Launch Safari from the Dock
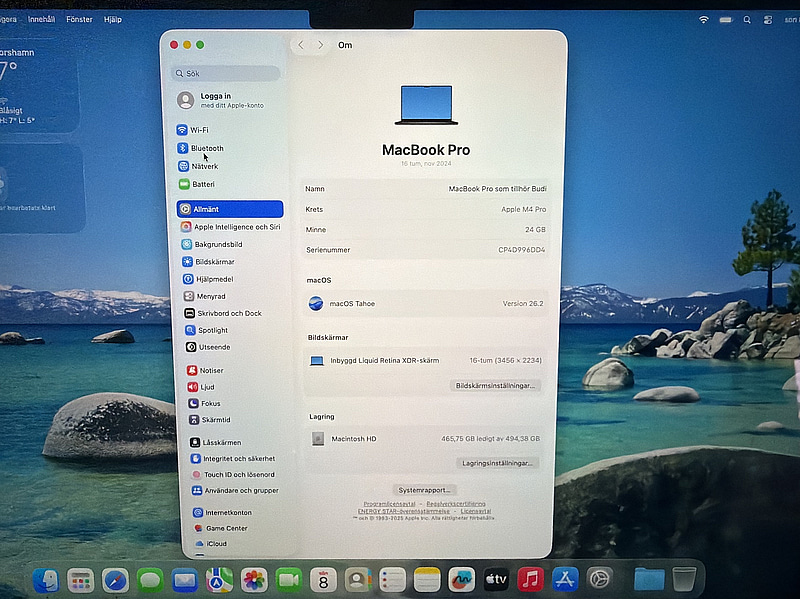Screen dimensions: 800x599 pyautogui.click(x=115, y=579)
